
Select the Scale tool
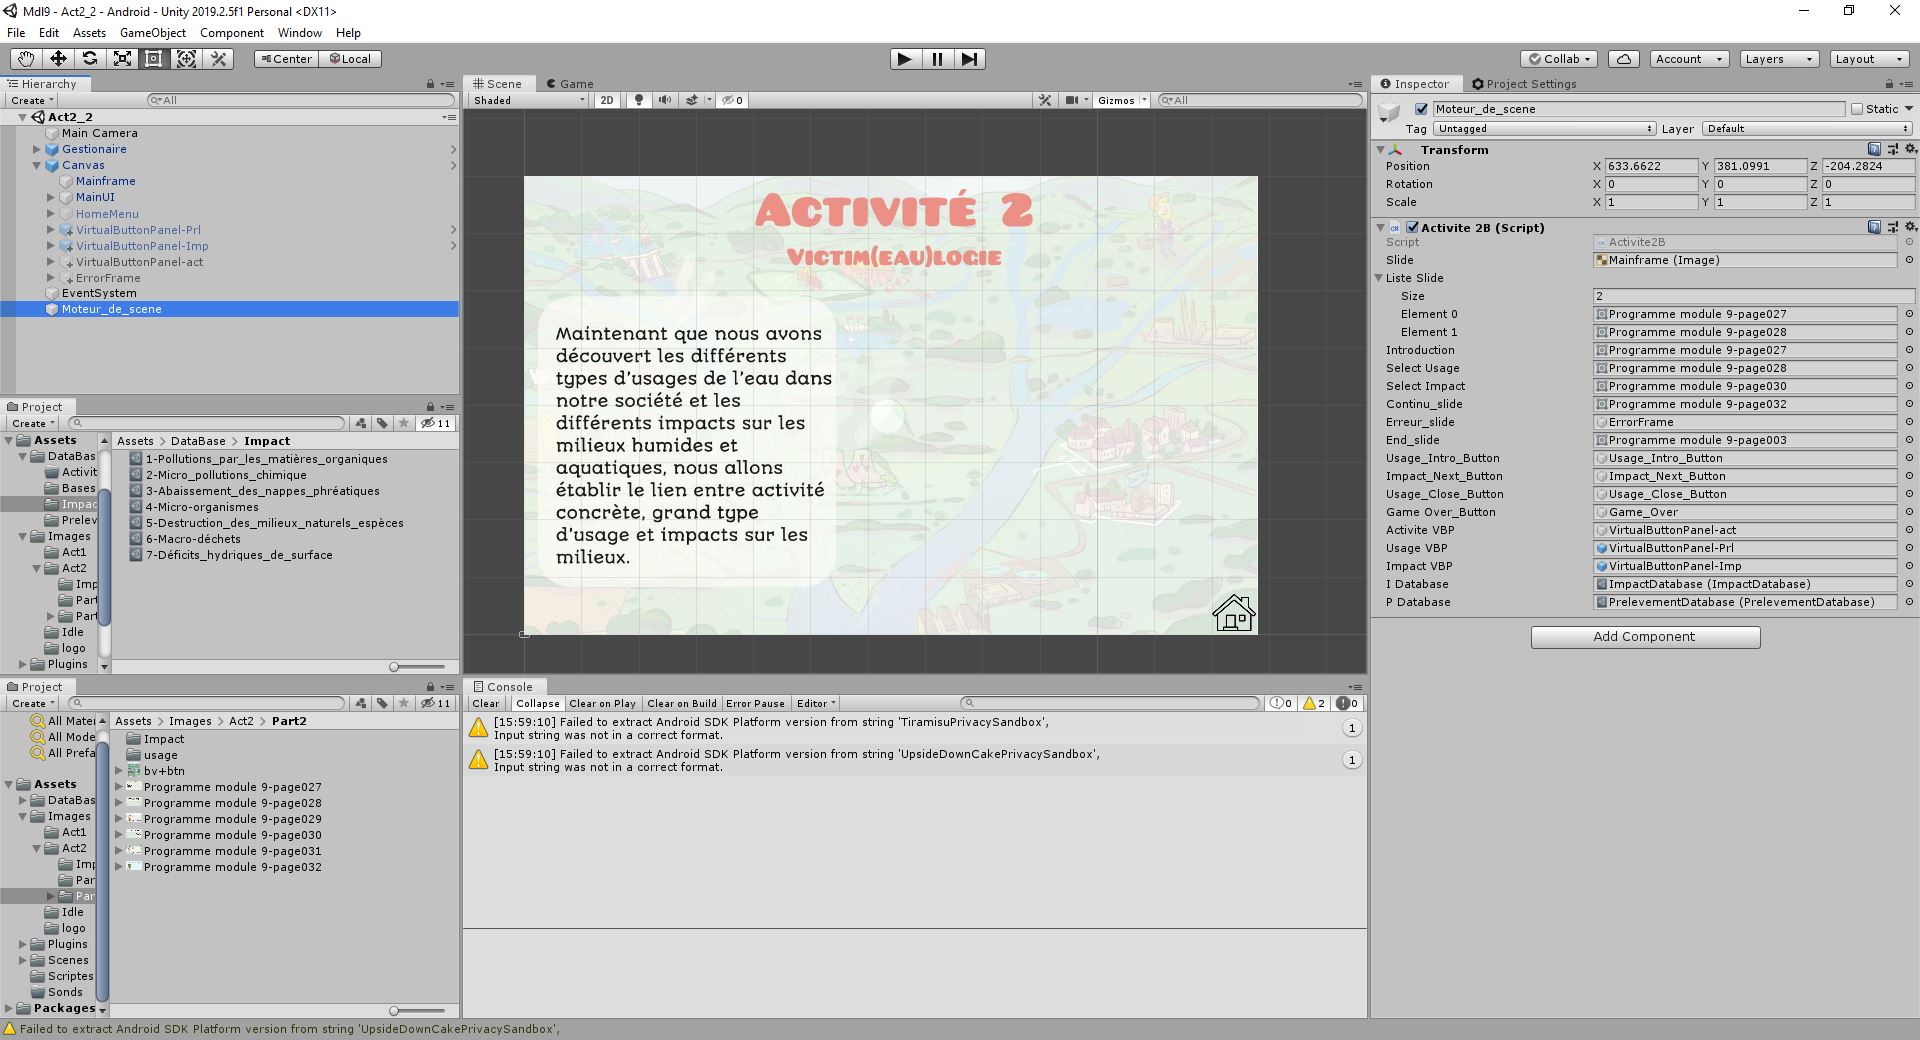(x=122, y=59)
